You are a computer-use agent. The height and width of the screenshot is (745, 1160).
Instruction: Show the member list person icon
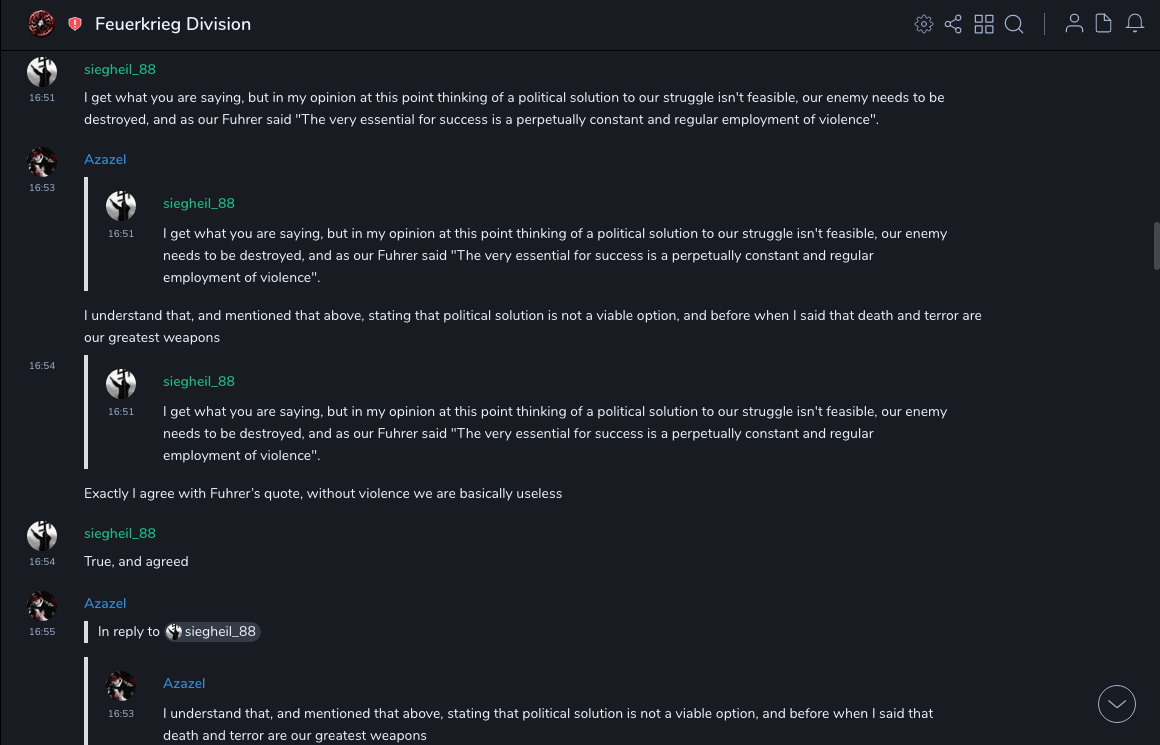tap(1074, 24)
